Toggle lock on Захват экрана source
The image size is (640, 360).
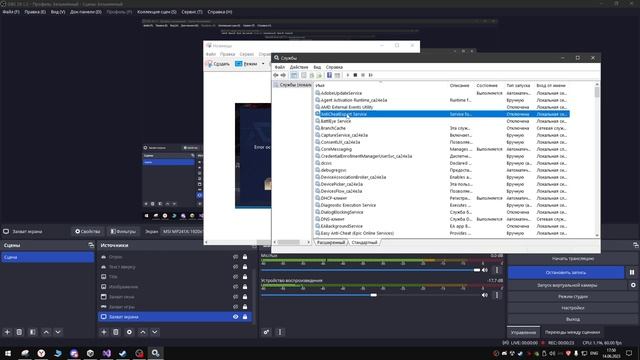point(245,317)
